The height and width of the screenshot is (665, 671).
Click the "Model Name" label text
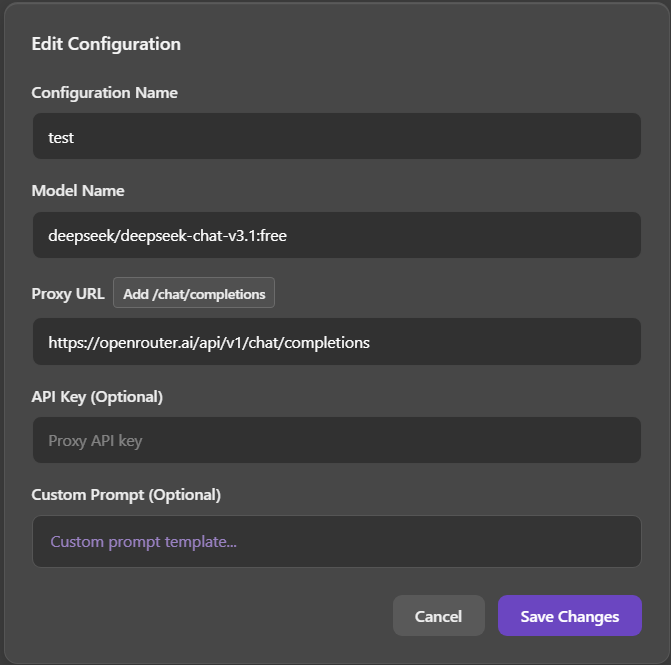coord(78,190)
